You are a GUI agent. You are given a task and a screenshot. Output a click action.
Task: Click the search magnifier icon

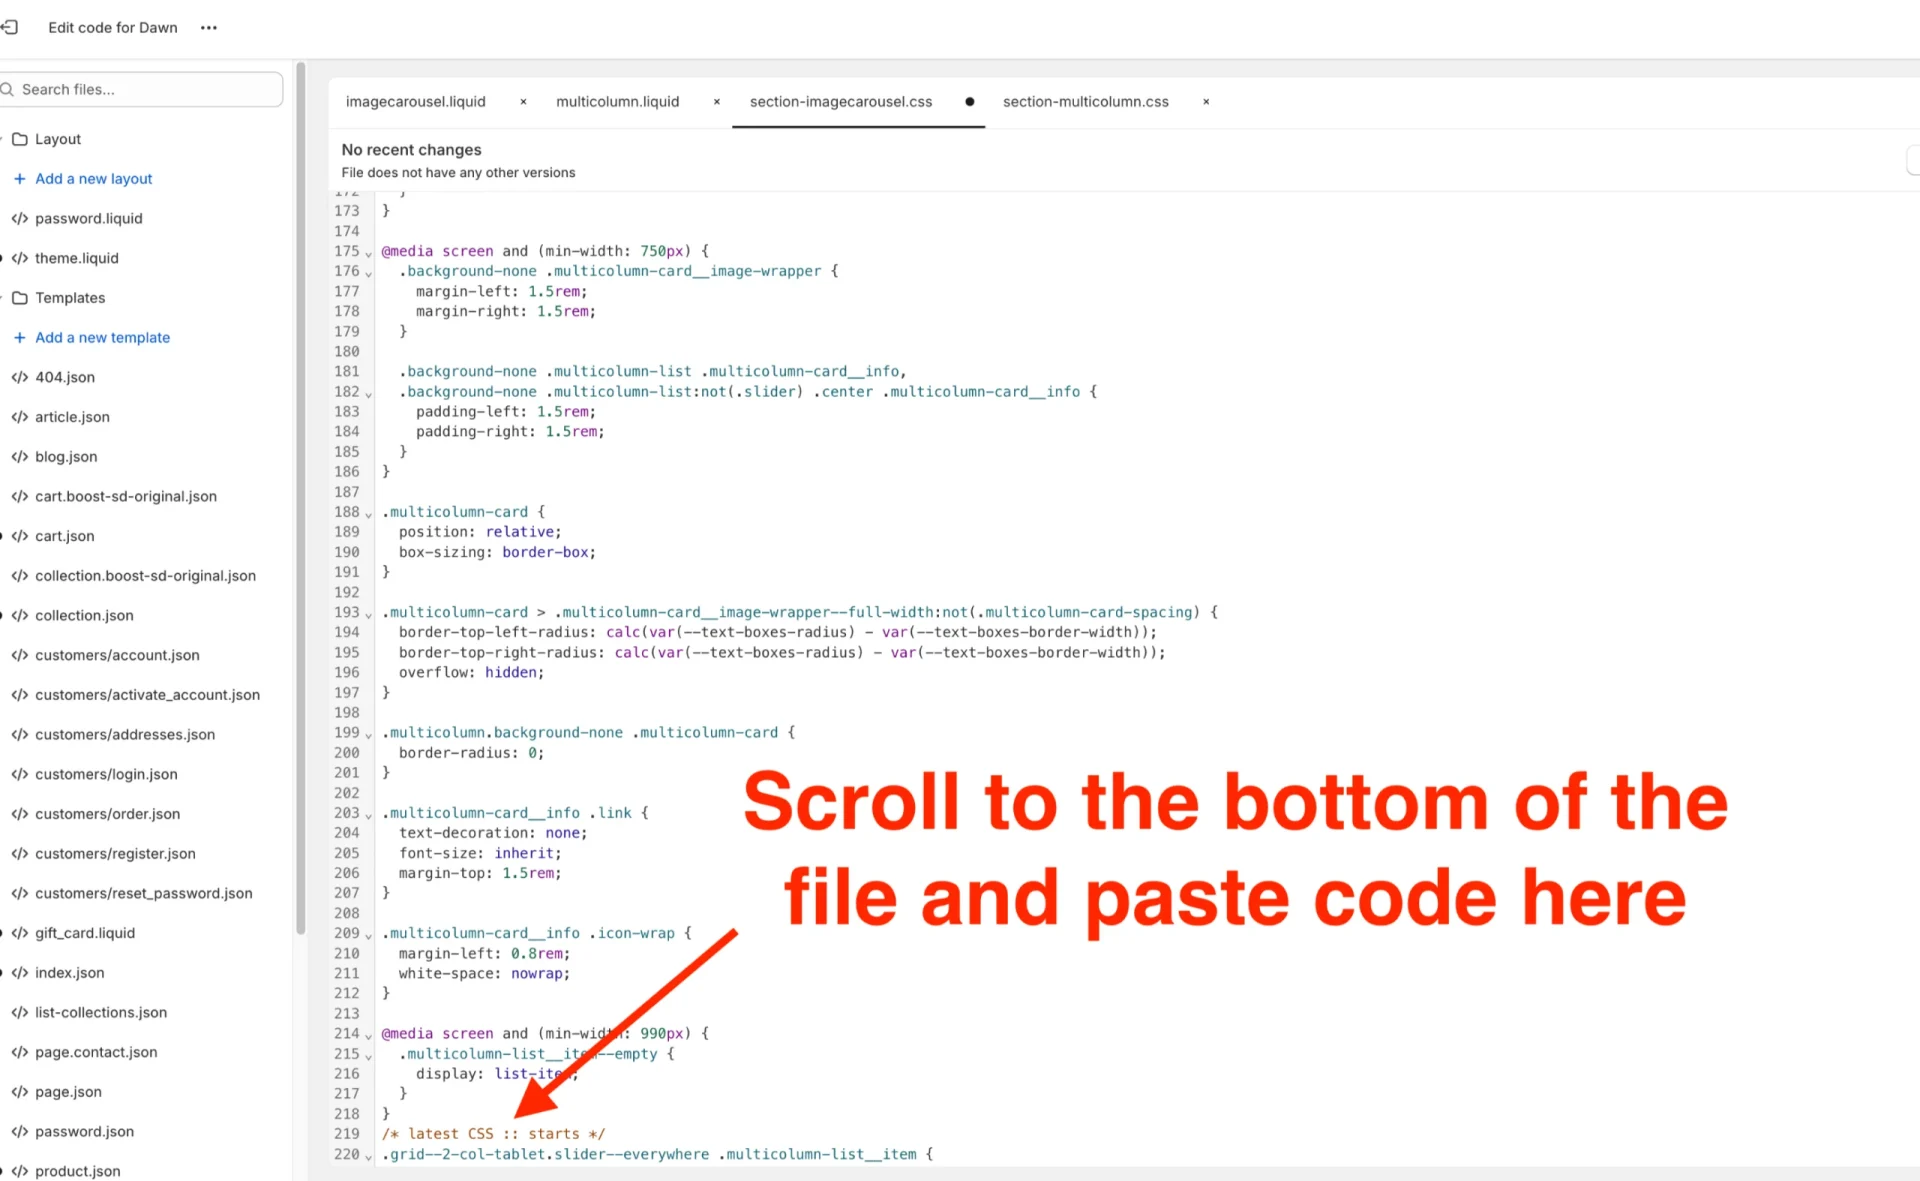tap(8, 89)
